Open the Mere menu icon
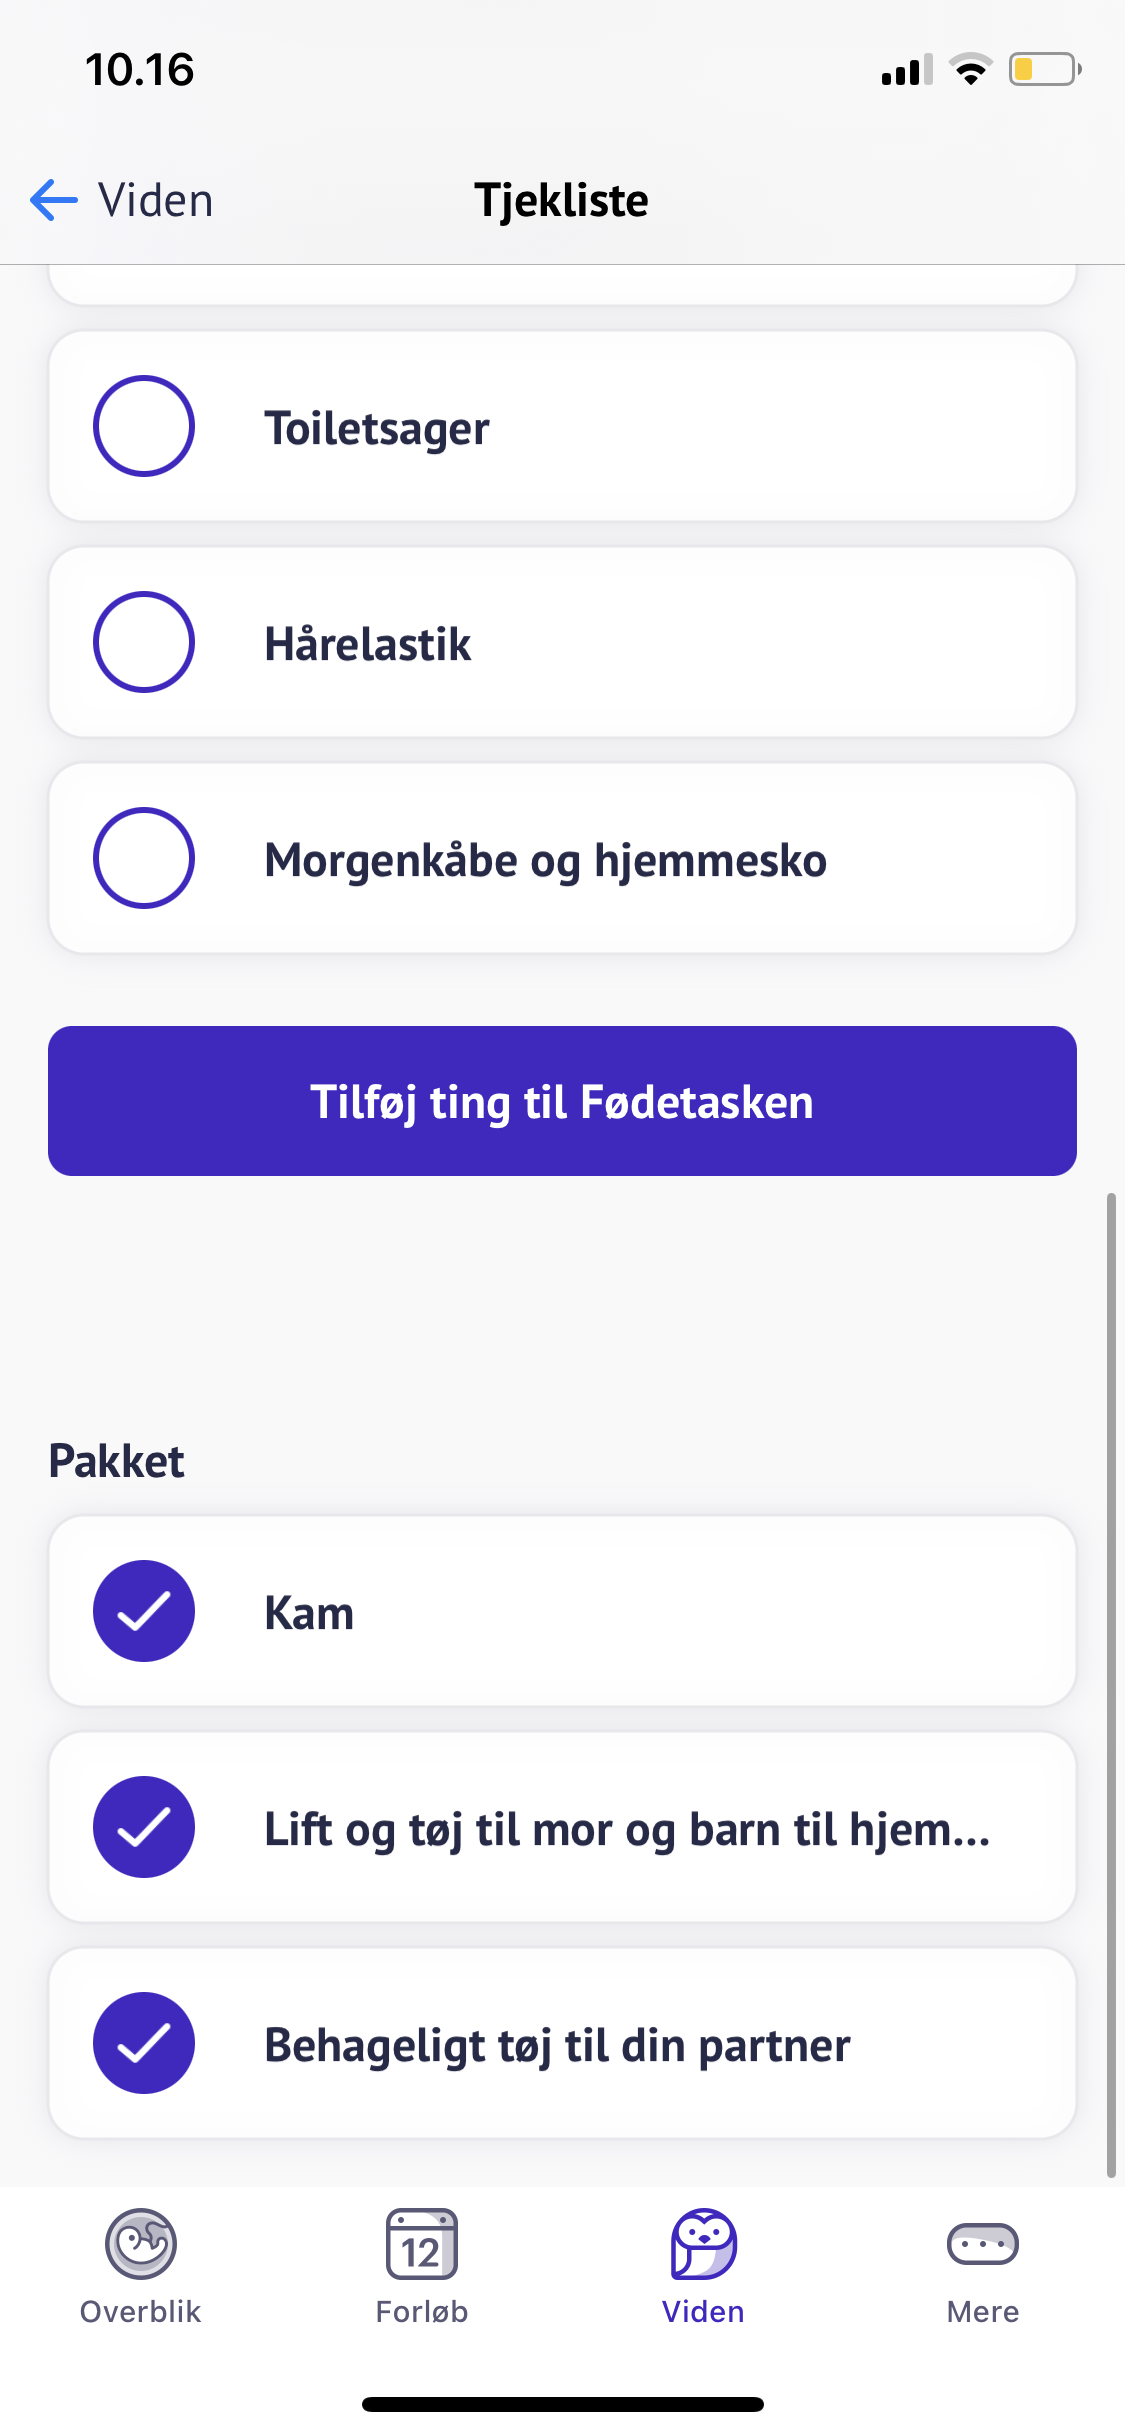1125x2436 pixels. click(983, 2243)
